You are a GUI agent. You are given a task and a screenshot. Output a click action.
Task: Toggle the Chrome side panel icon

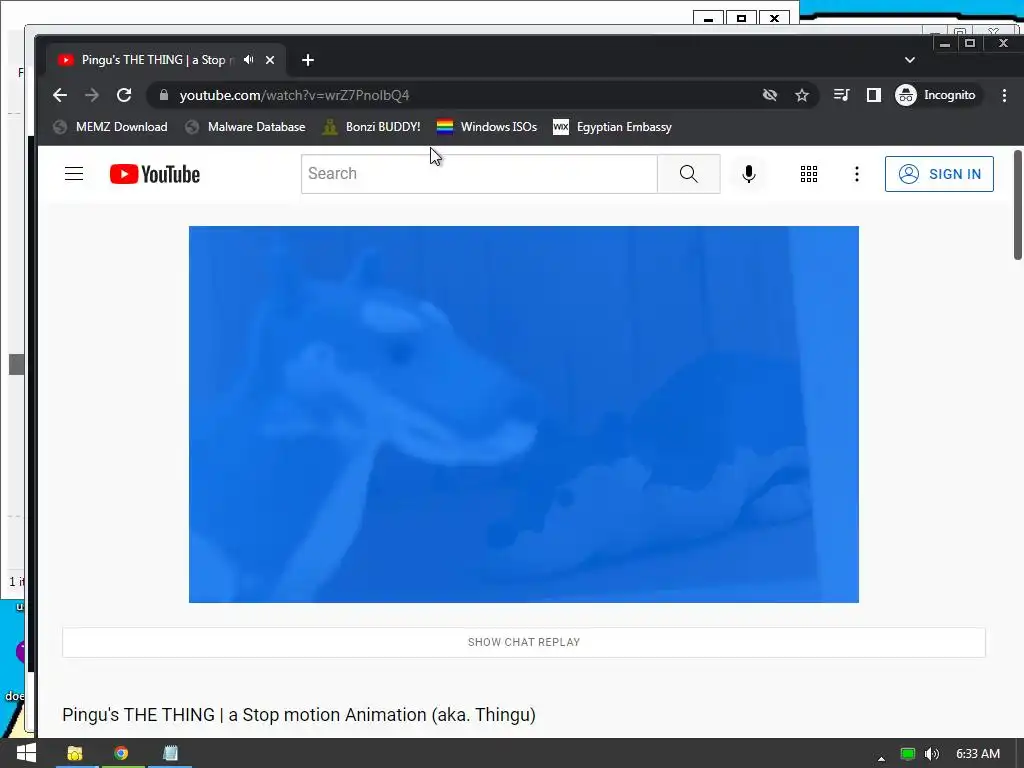click(873, 95)
